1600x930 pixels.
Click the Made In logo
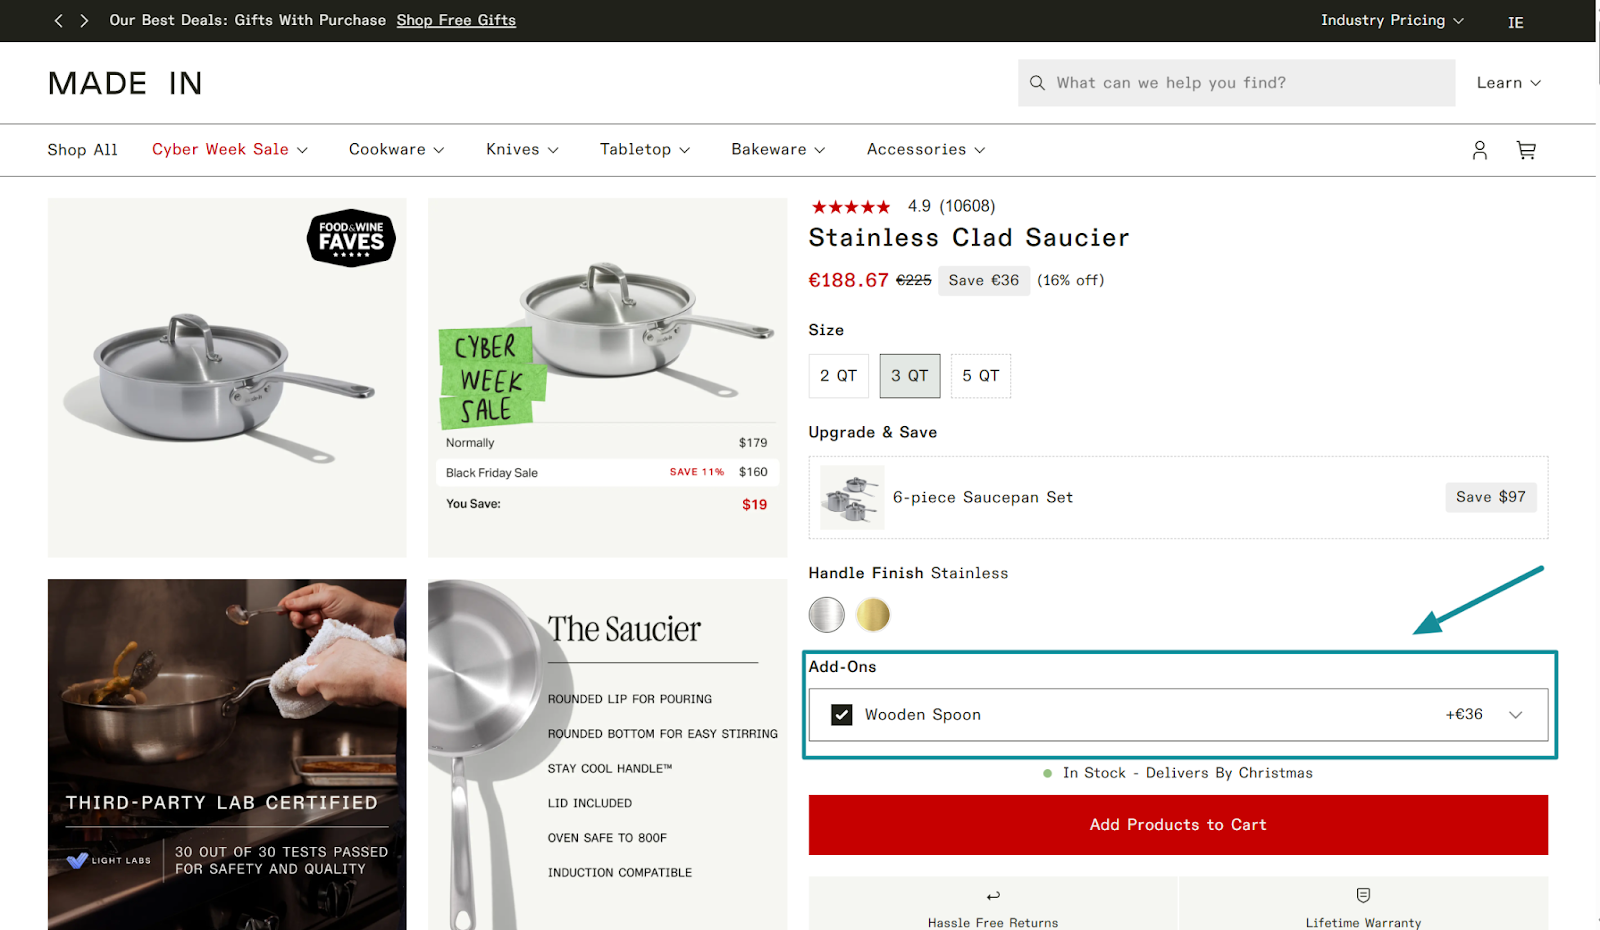click(x=125, y=83)
